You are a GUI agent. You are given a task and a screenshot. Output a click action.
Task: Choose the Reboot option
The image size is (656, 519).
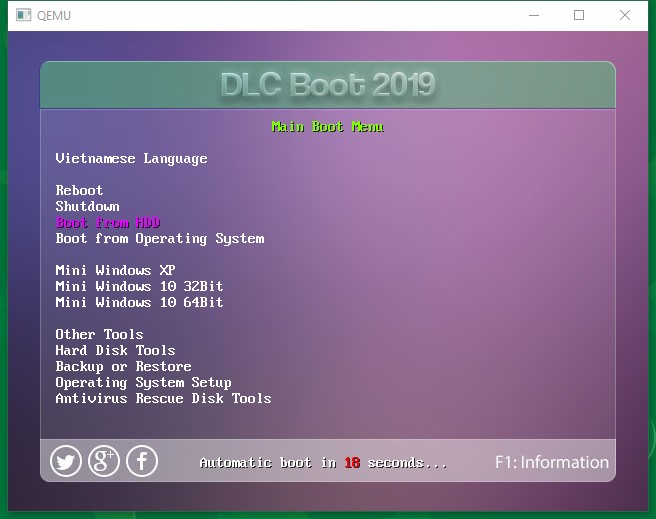(79, 190)
